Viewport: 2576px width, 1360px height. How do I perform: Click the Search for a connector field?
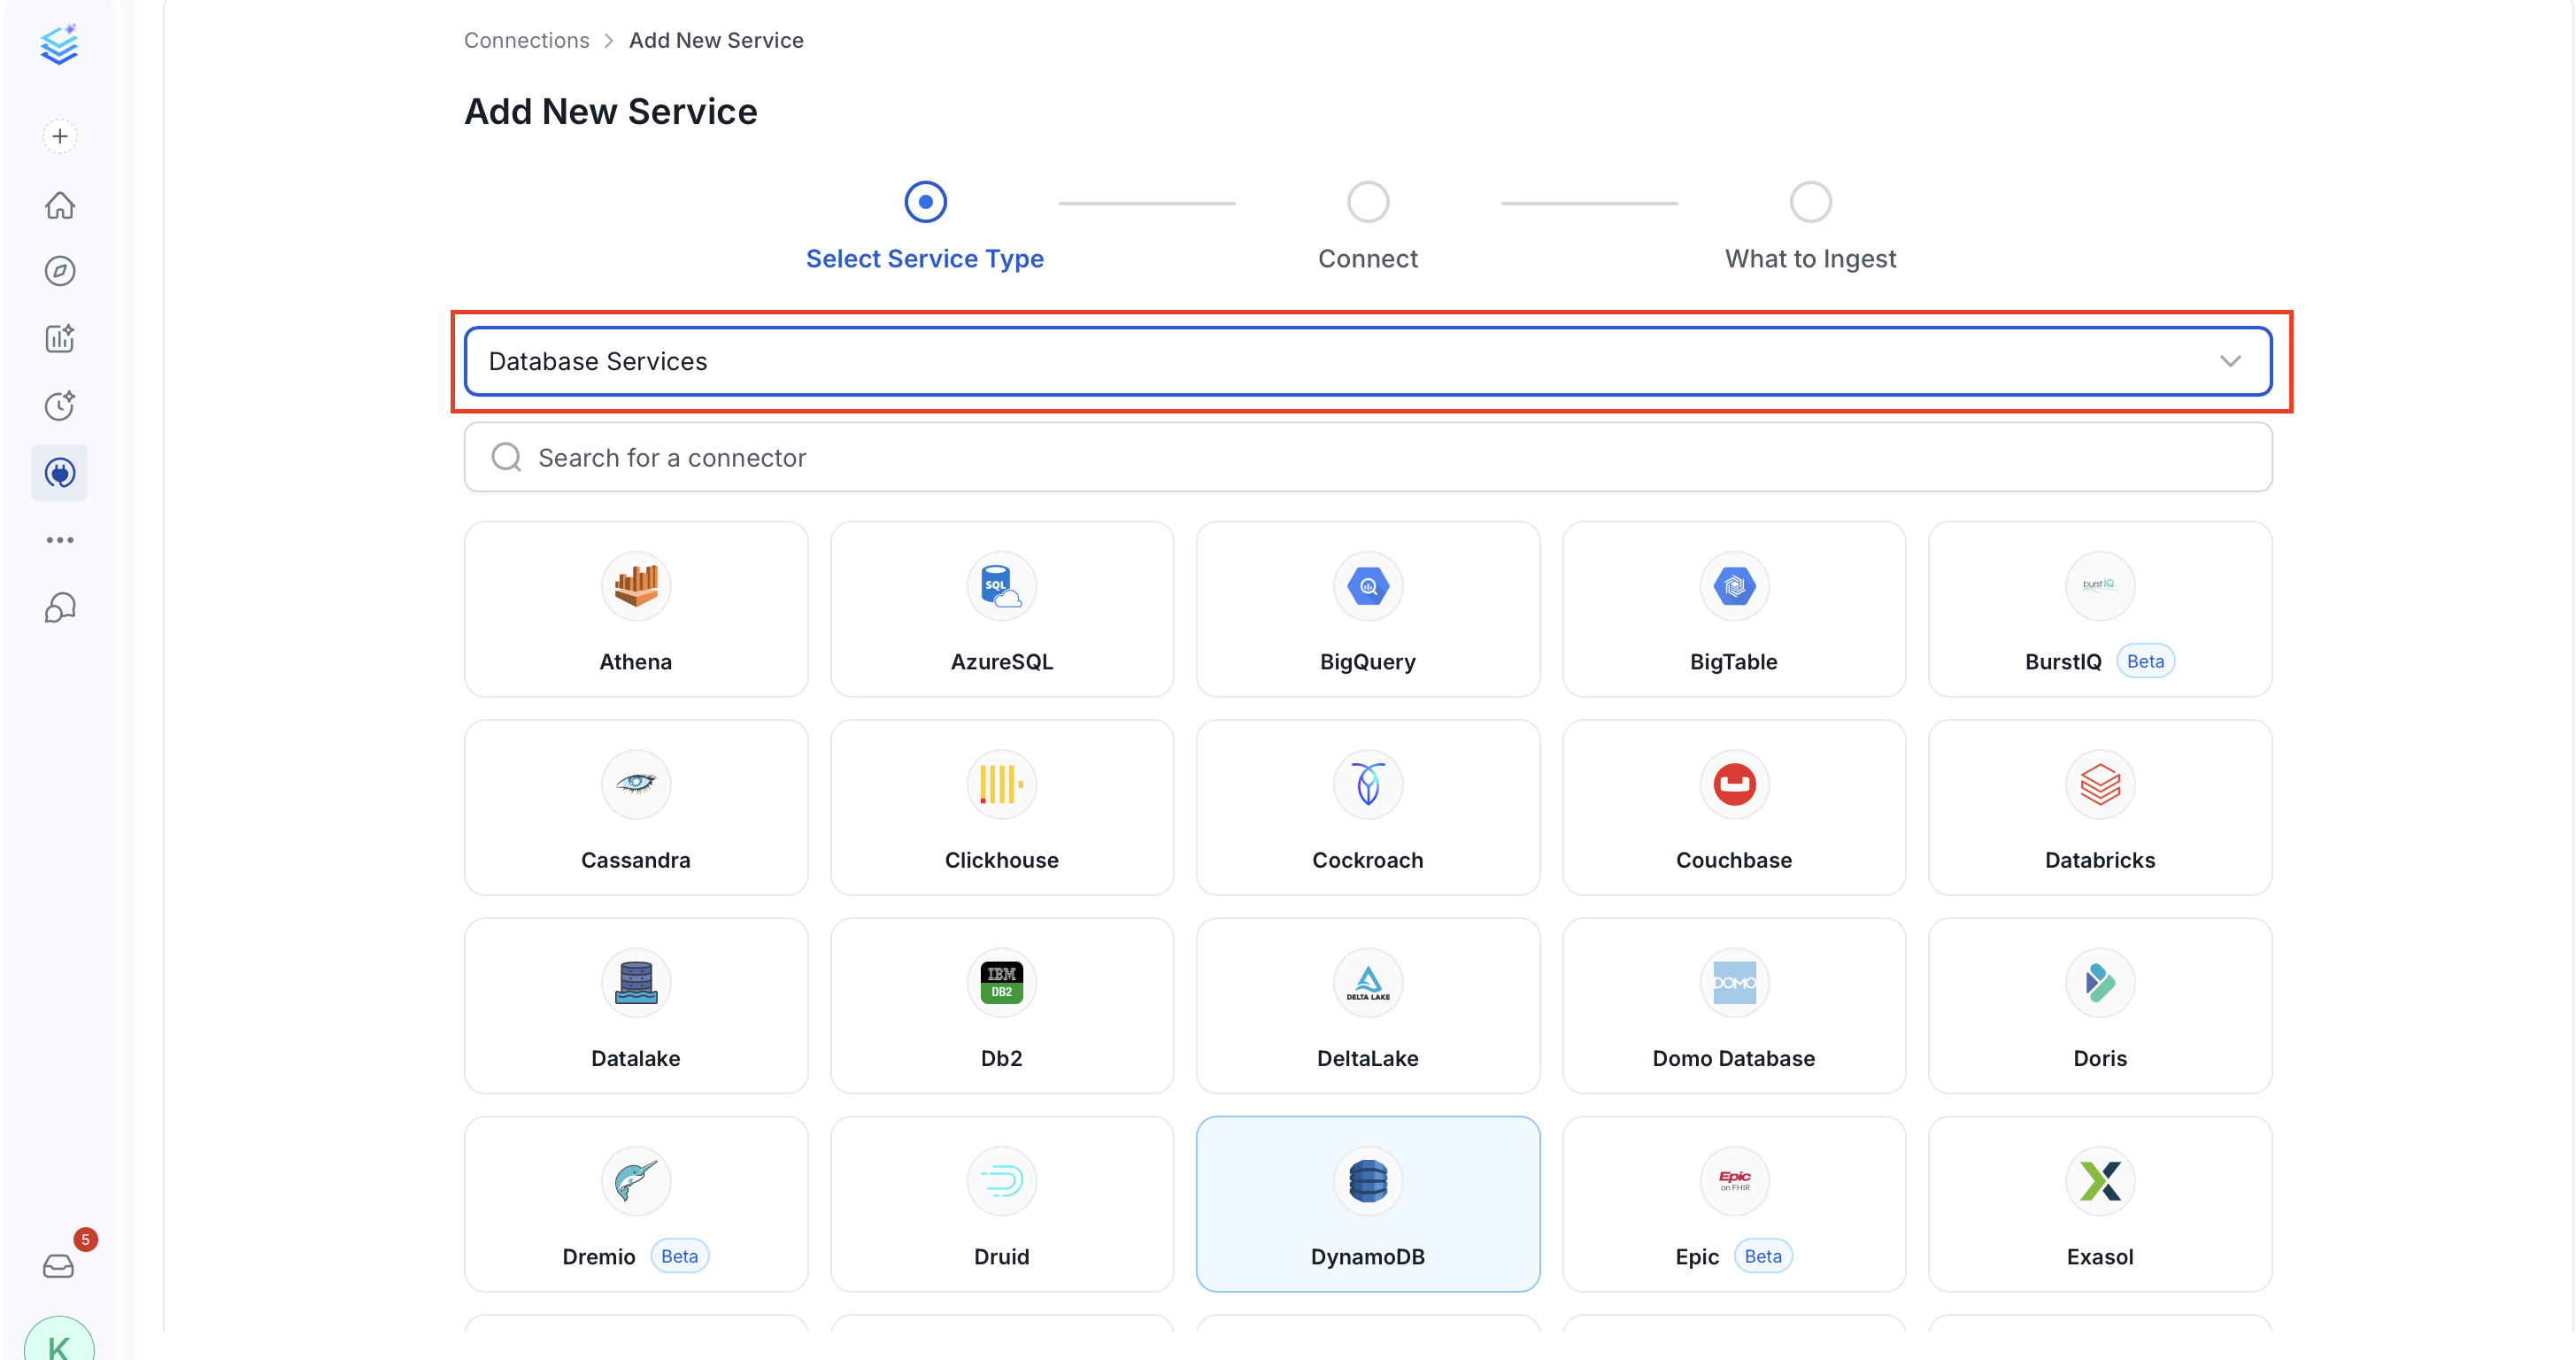(x=1368, y=457)
